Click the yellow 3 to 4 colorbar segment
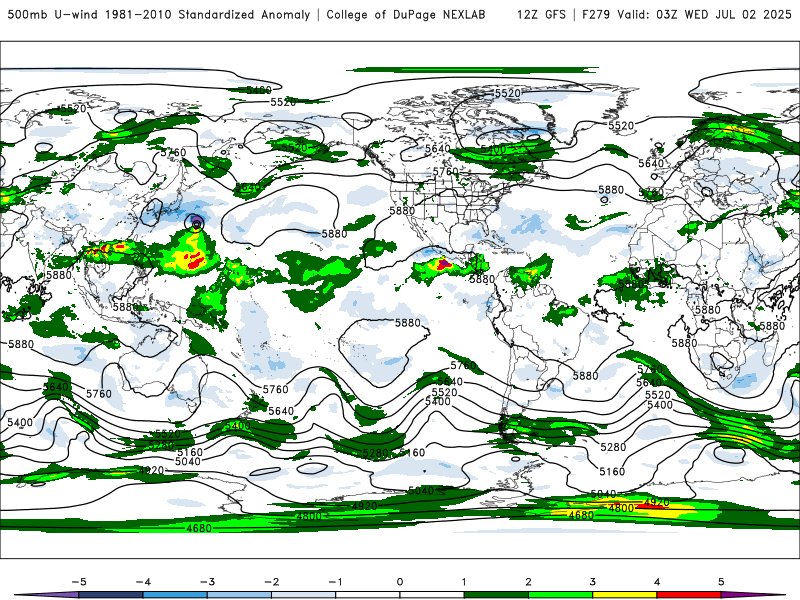This screenshot has width=800, height=600. click(624, 595)
